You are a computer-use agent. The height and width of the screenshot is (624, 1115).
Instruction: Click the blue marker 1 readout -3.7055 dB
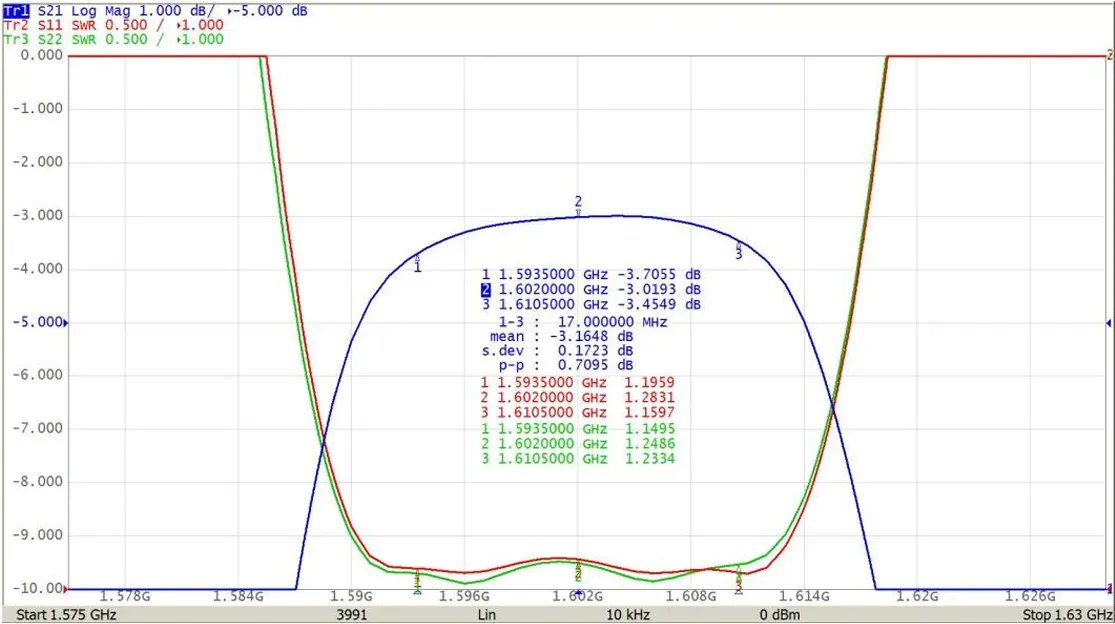658,274
